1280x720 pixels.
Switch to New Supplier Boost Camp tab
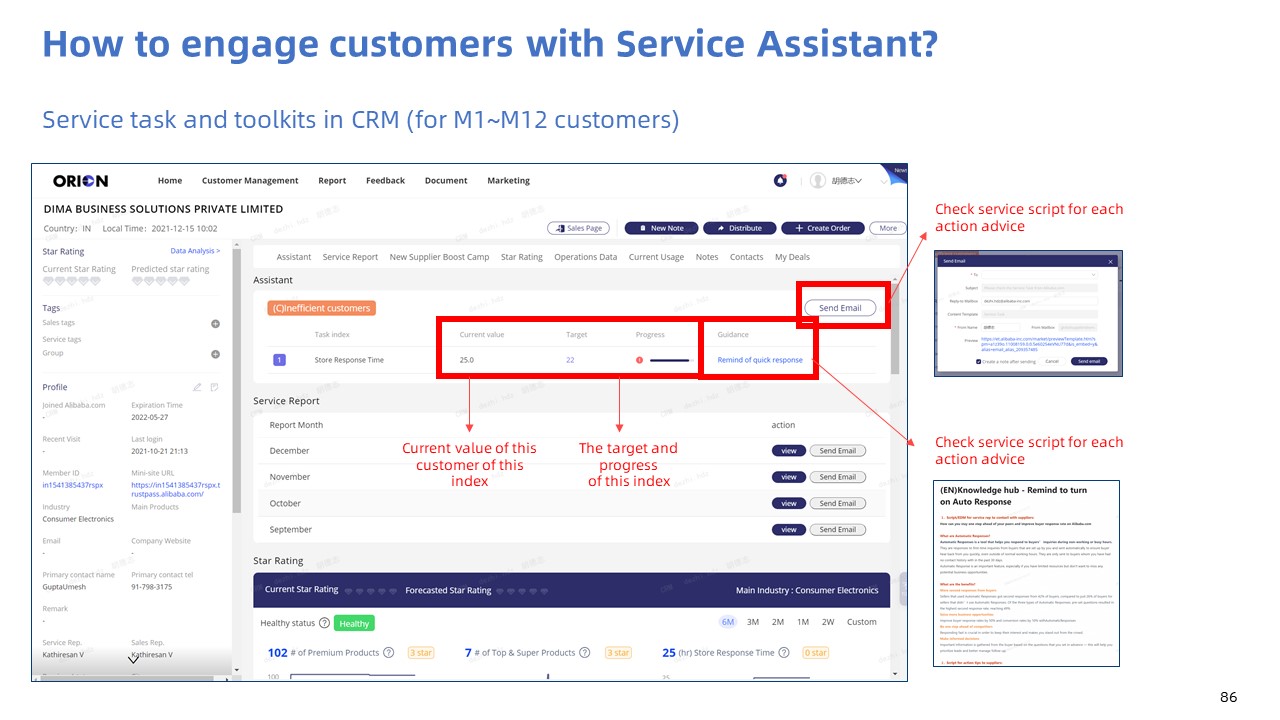[x=439, y=257]
